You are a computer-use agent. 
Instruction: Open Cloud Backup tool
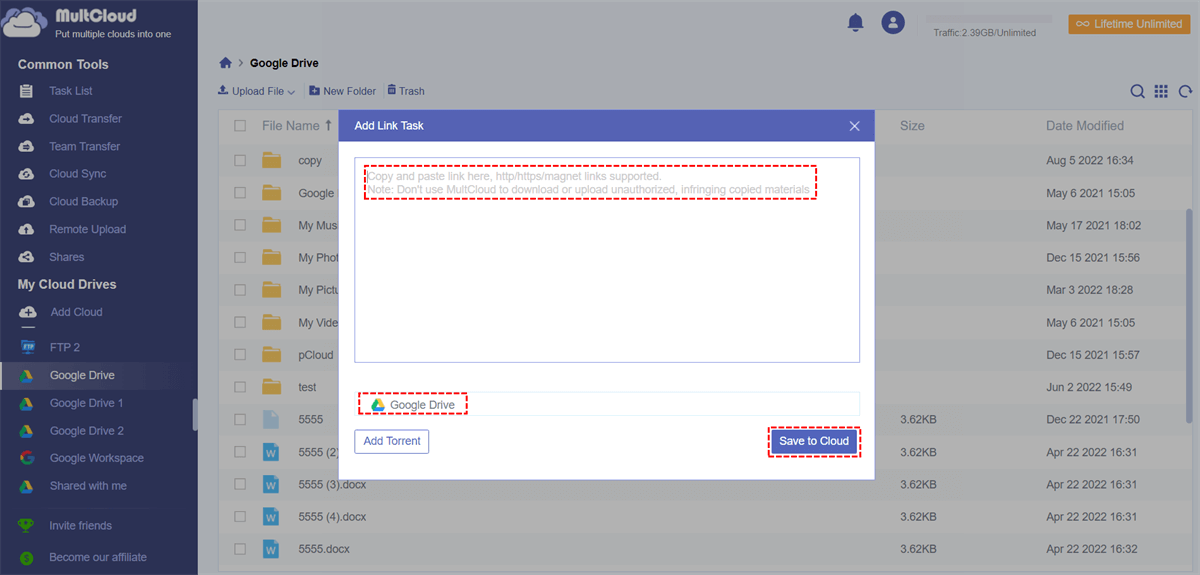[83, 201]
